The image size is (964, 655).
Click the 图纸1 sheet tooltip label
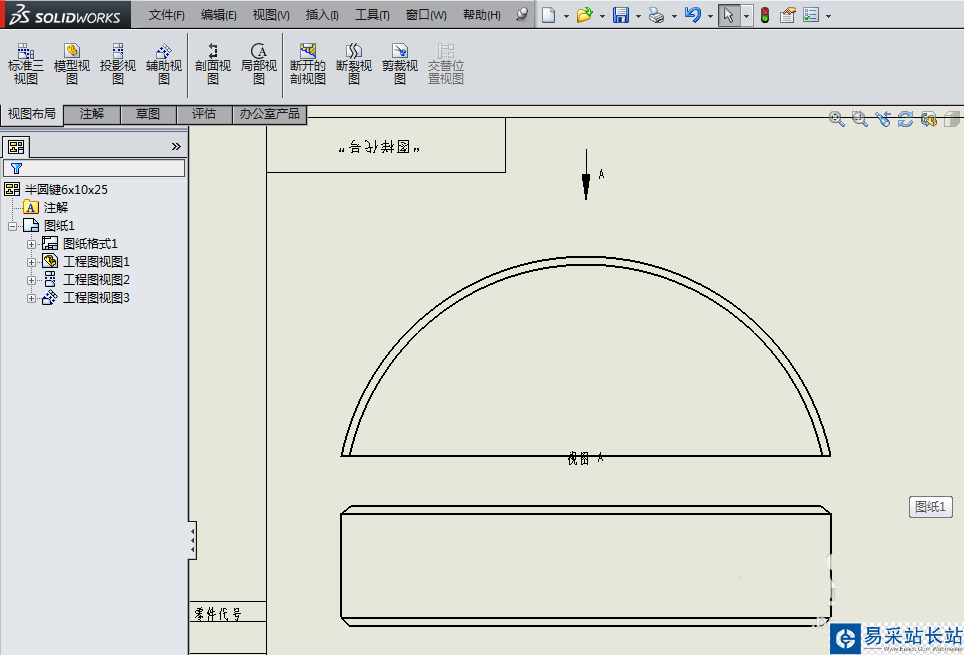coord(930,507)
